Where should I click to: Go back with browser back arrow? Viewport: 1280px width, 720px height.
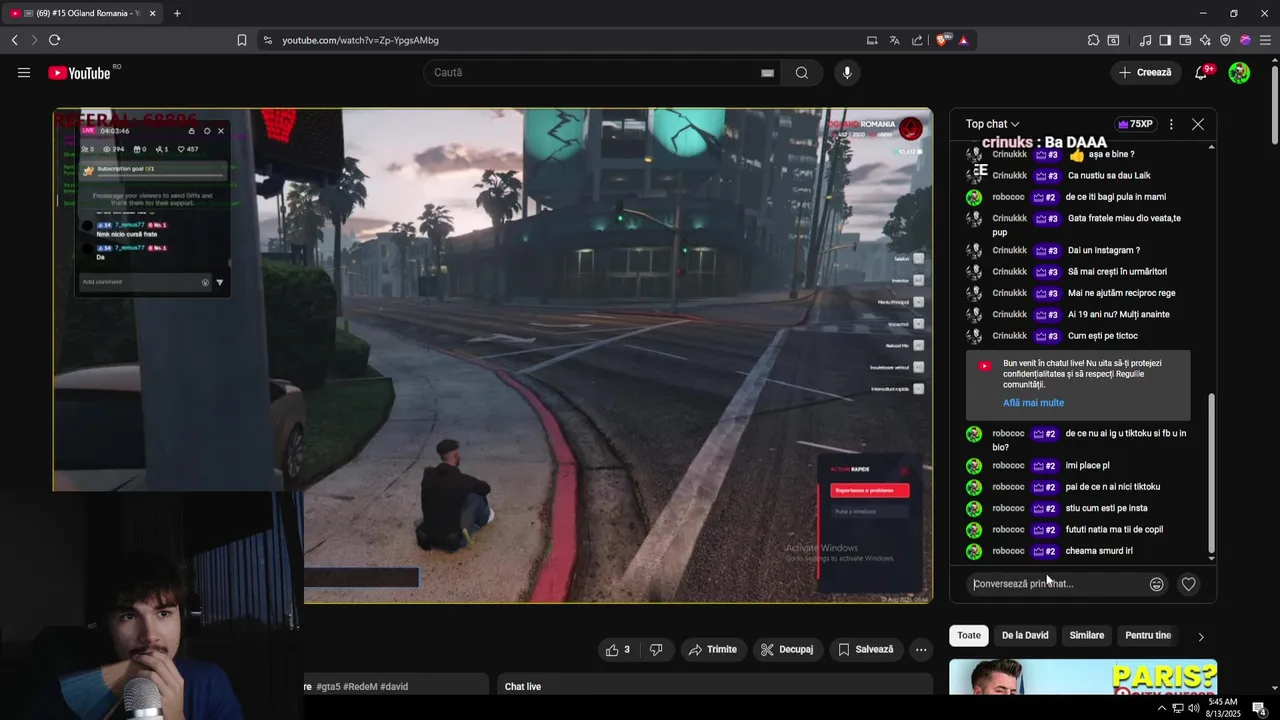(15, 40)
